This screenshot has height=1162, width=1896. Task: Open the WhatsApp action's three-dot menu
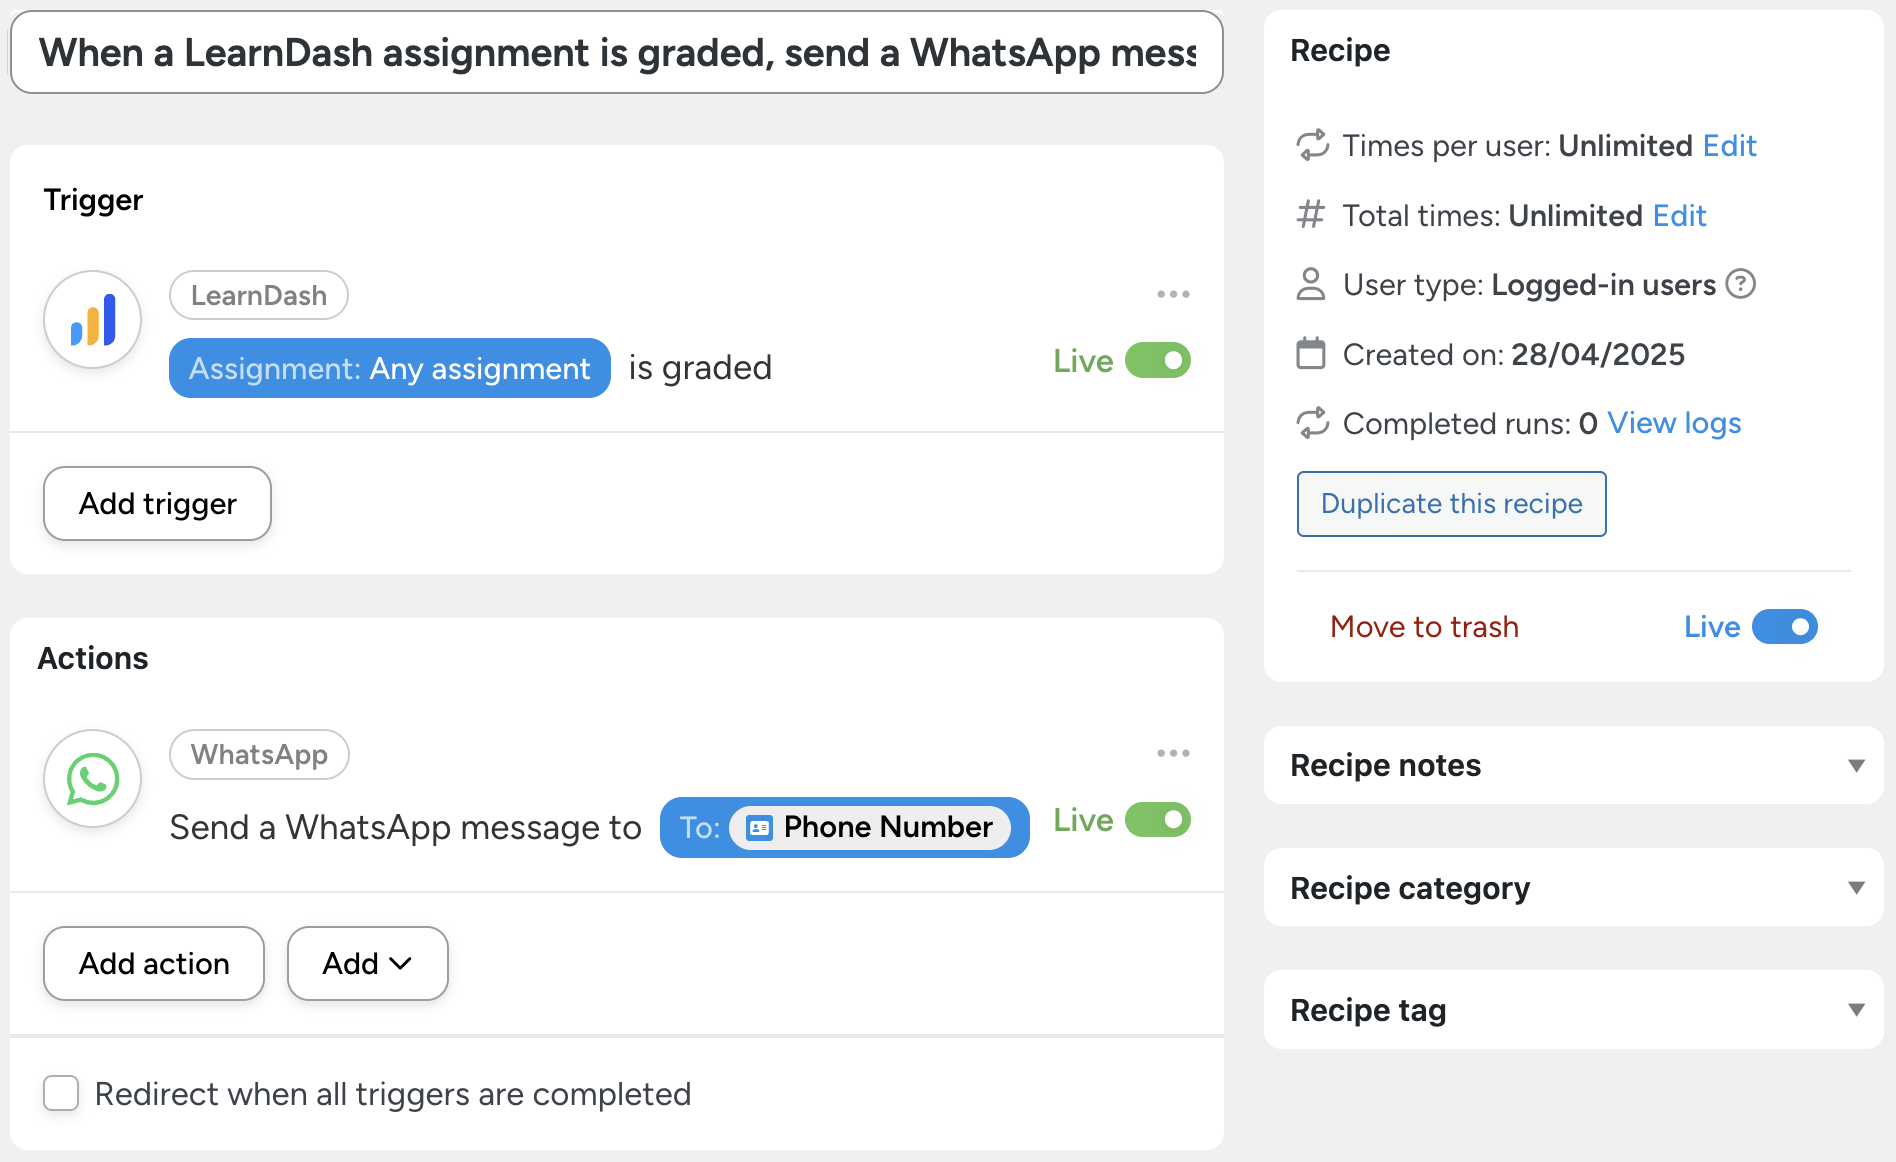coord(1173,753)
